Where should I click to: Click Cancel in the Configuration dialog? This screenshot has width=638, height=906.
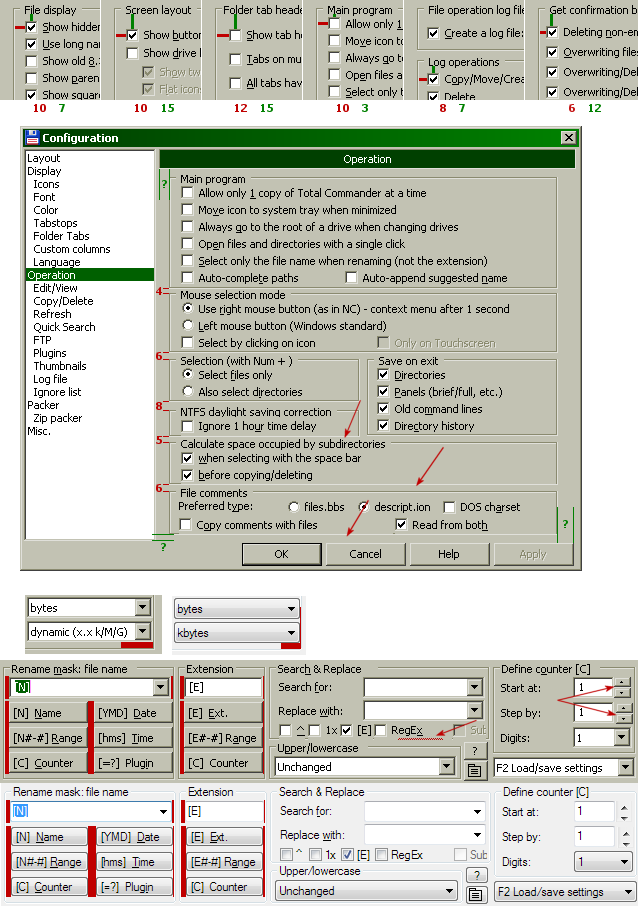click(x=365, y=554)
